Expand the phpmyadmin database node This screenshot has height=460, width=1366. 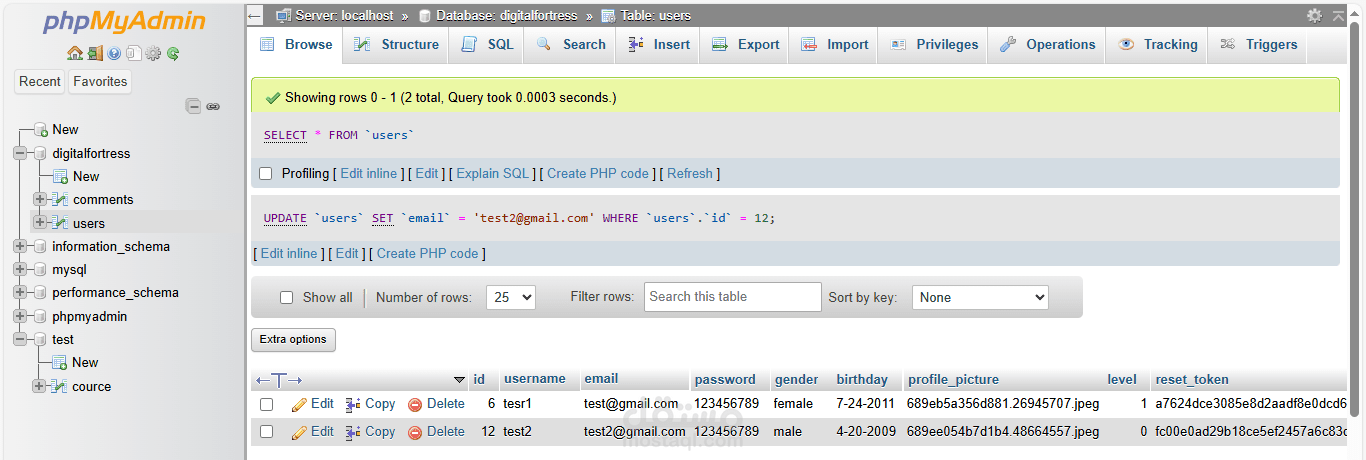pos(20,317)
